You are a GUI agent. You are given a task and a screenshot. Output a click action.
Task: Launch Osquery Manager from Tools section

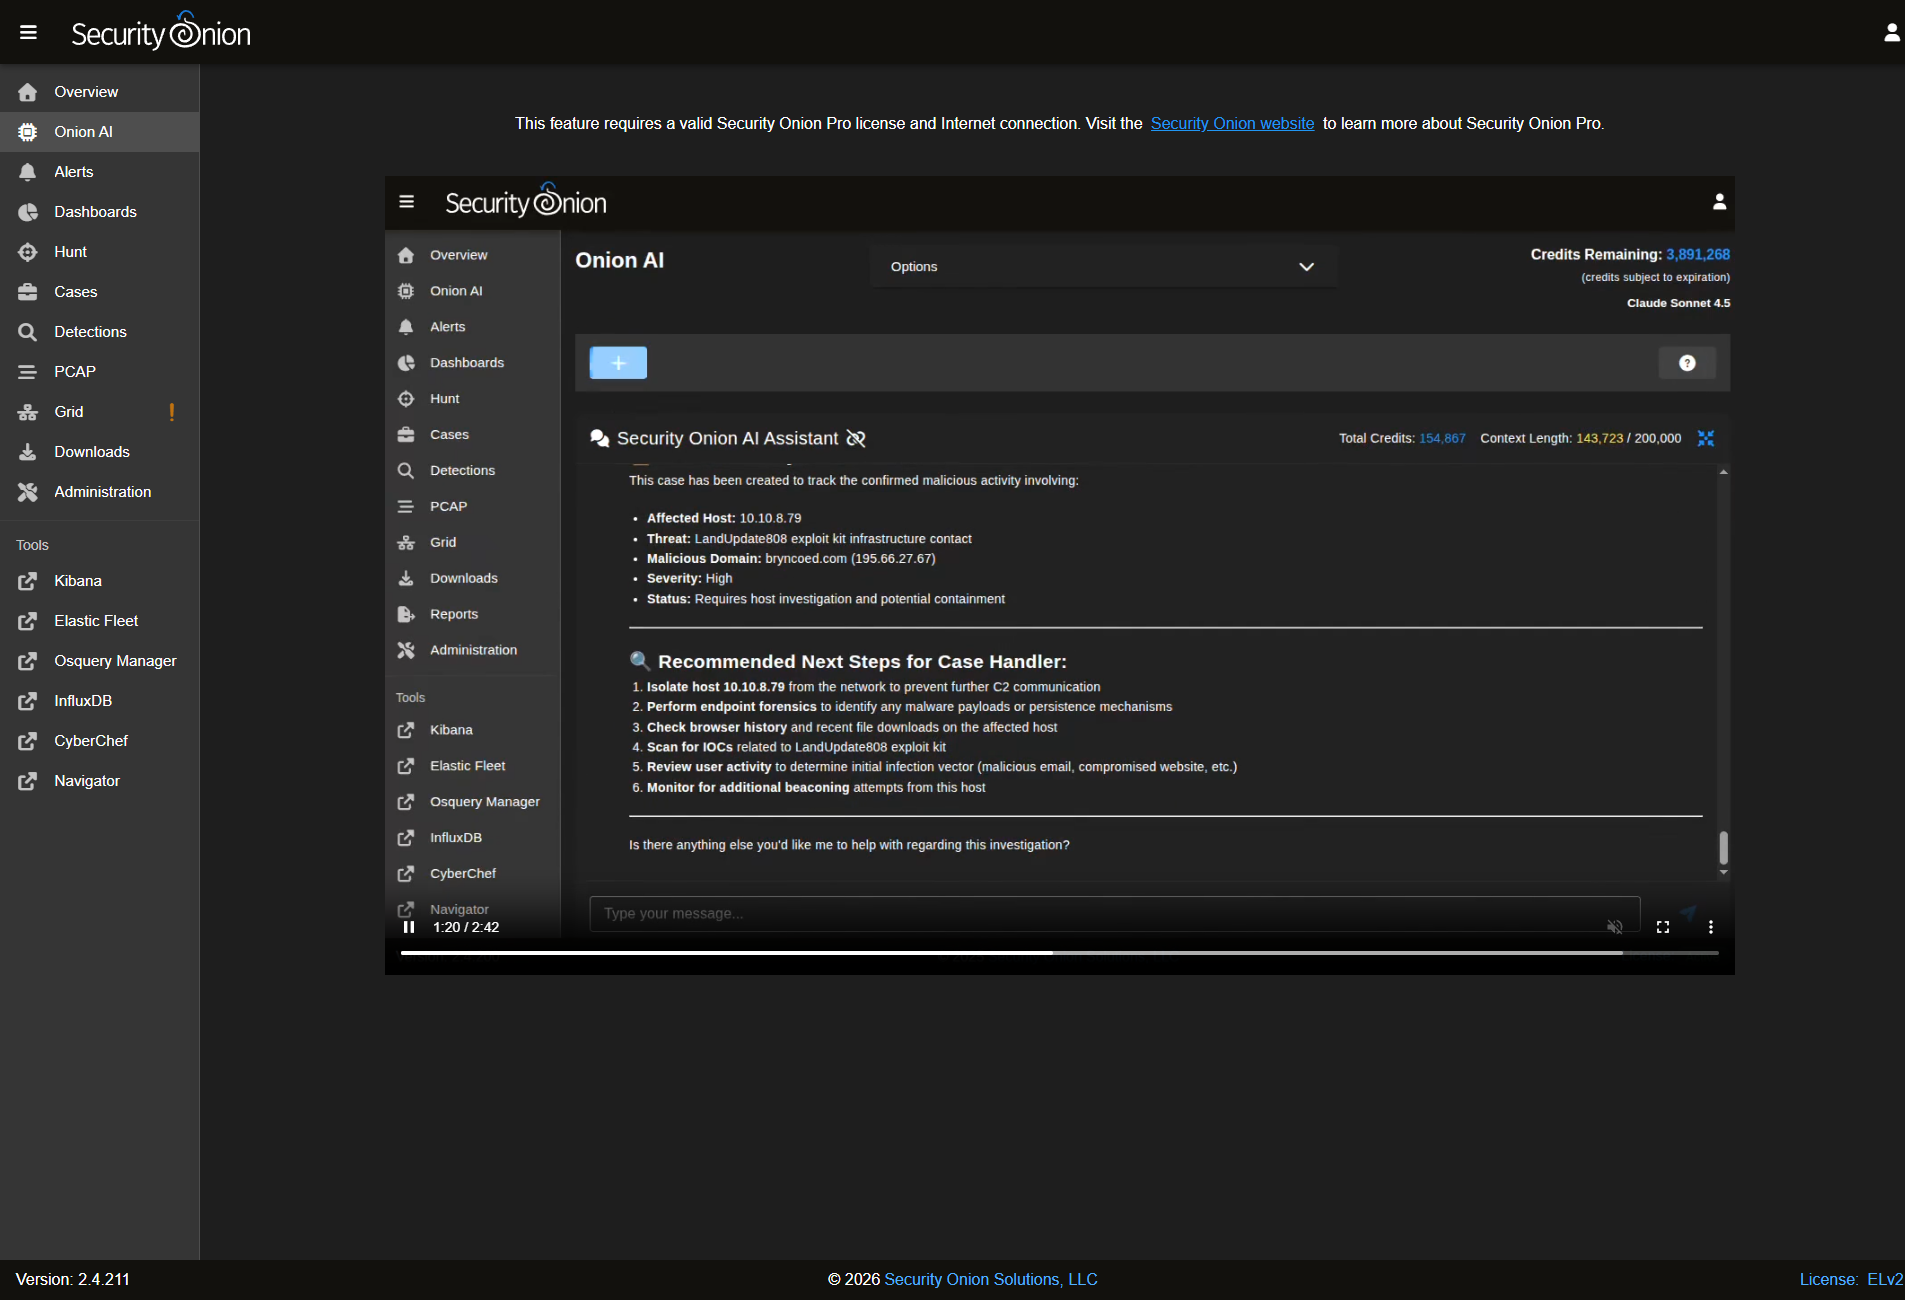(100, 661)
